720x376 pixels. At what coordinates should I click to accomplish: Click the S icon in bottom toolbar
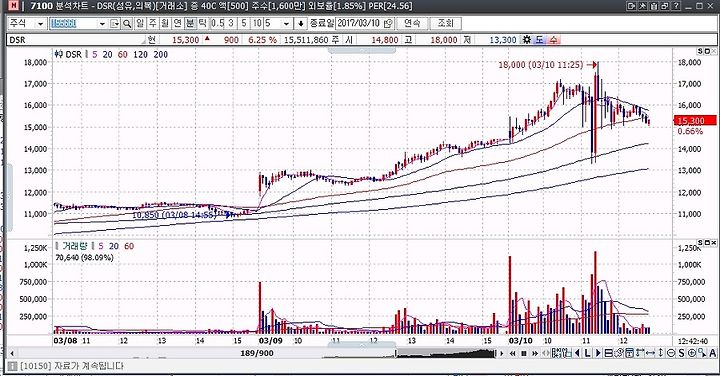point(681,354)
